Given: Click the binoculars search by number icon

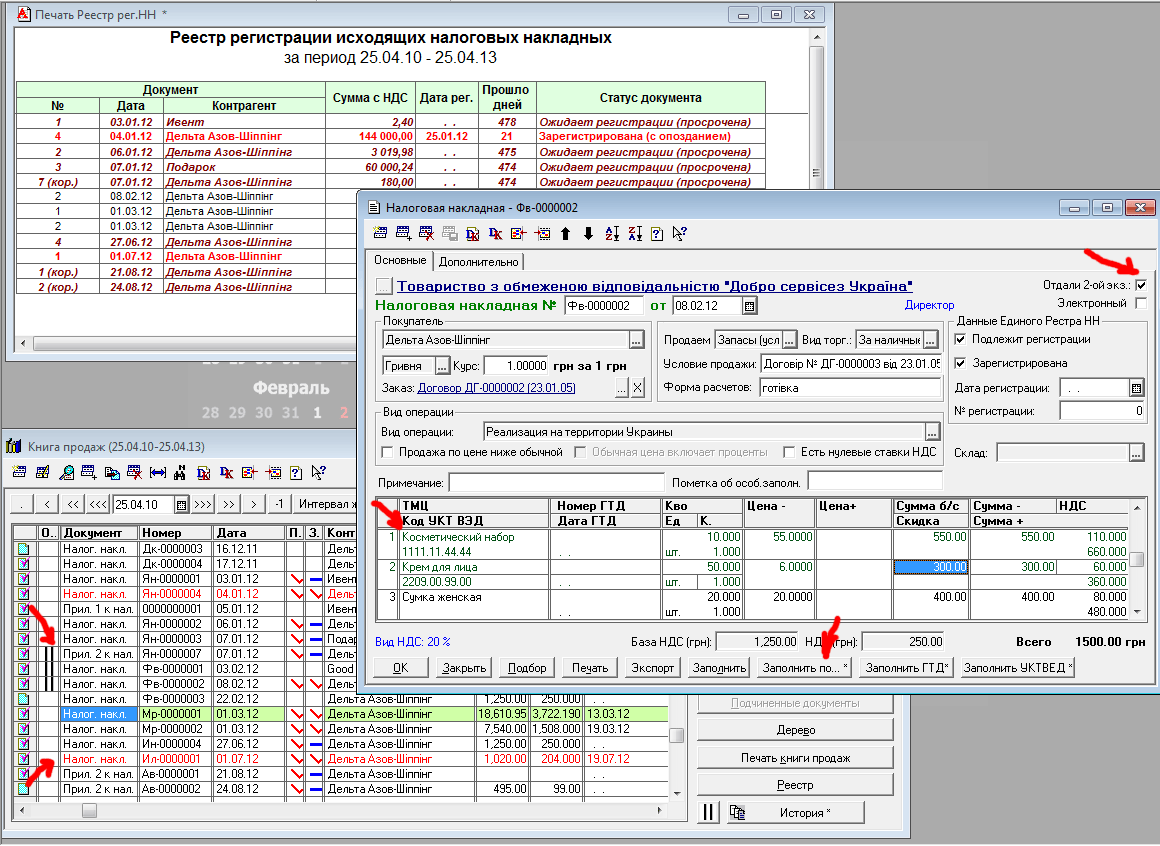Looking at the screenshot, I should [x=181, y=473].
